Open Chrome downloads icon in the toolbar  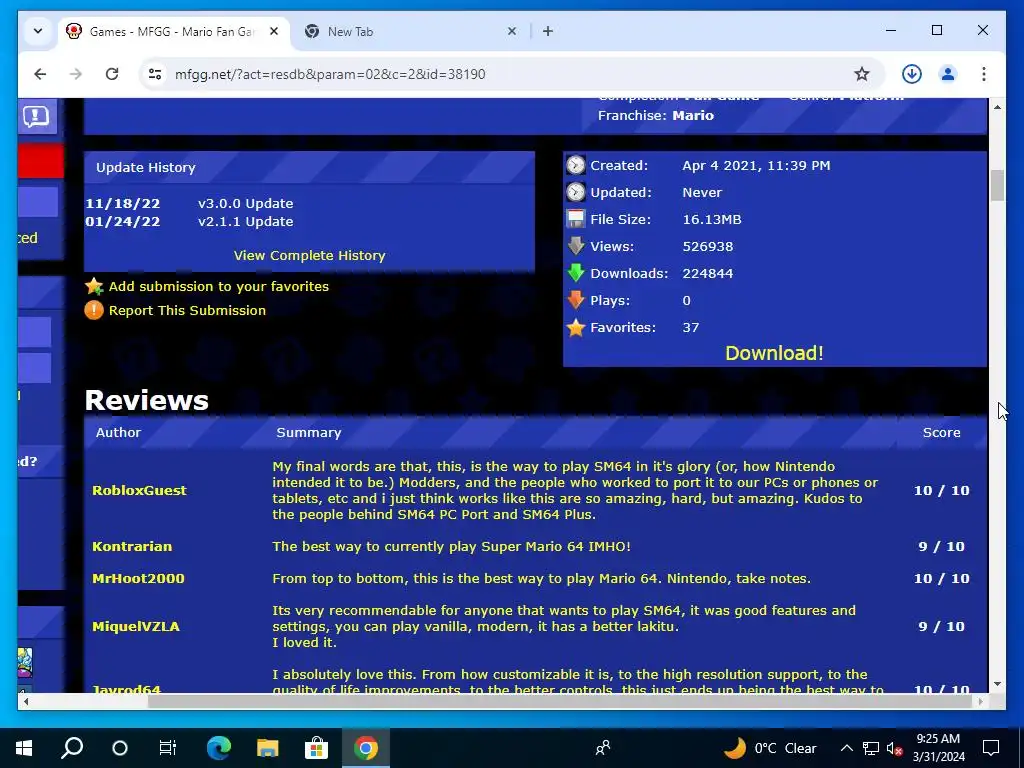tap(912, 74)
